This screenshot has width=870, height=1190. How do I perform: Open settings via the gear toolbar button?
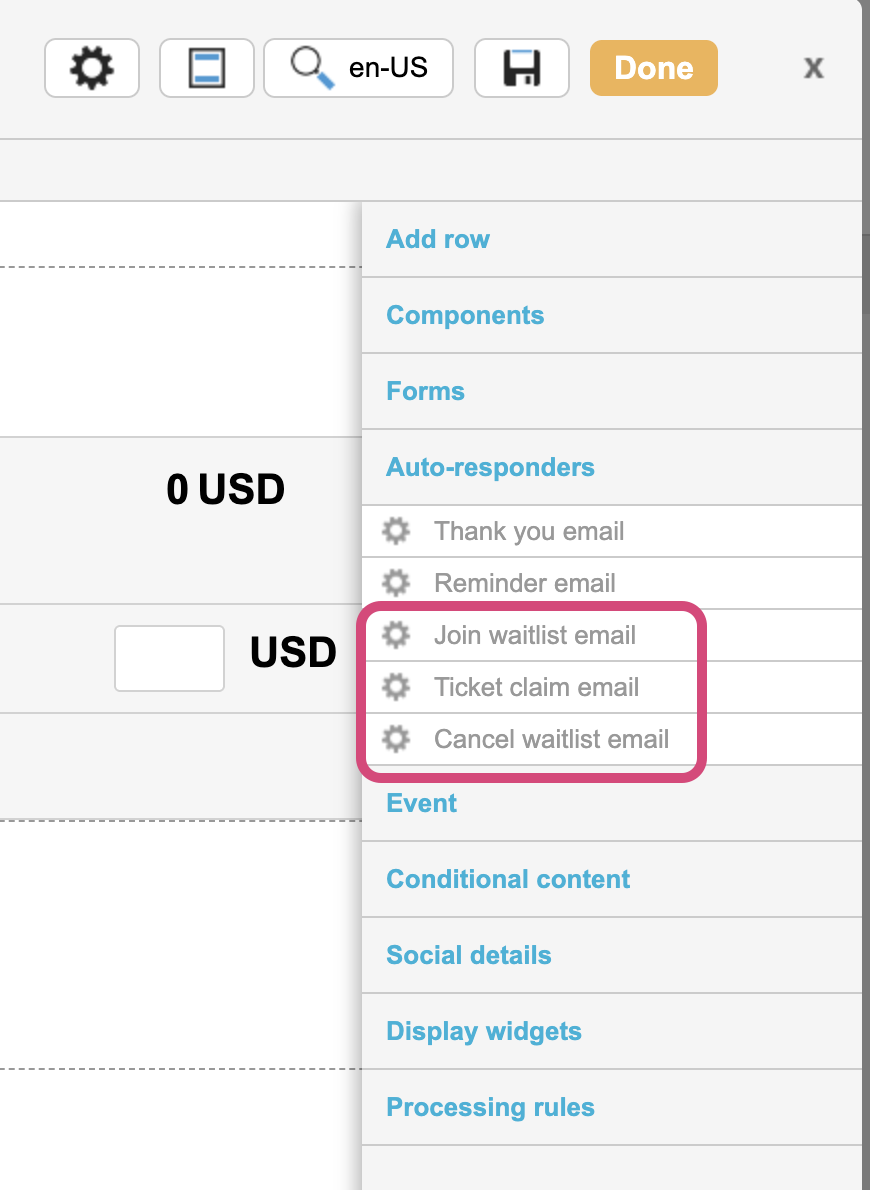click(92, 68)
